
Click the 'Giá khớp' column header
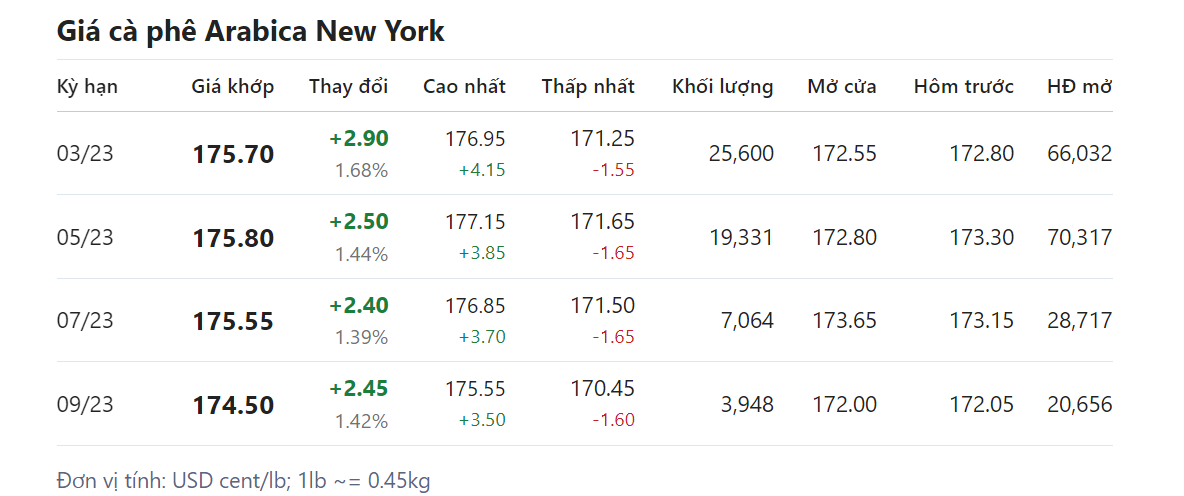pyautogui.click(x=232, y=86)
